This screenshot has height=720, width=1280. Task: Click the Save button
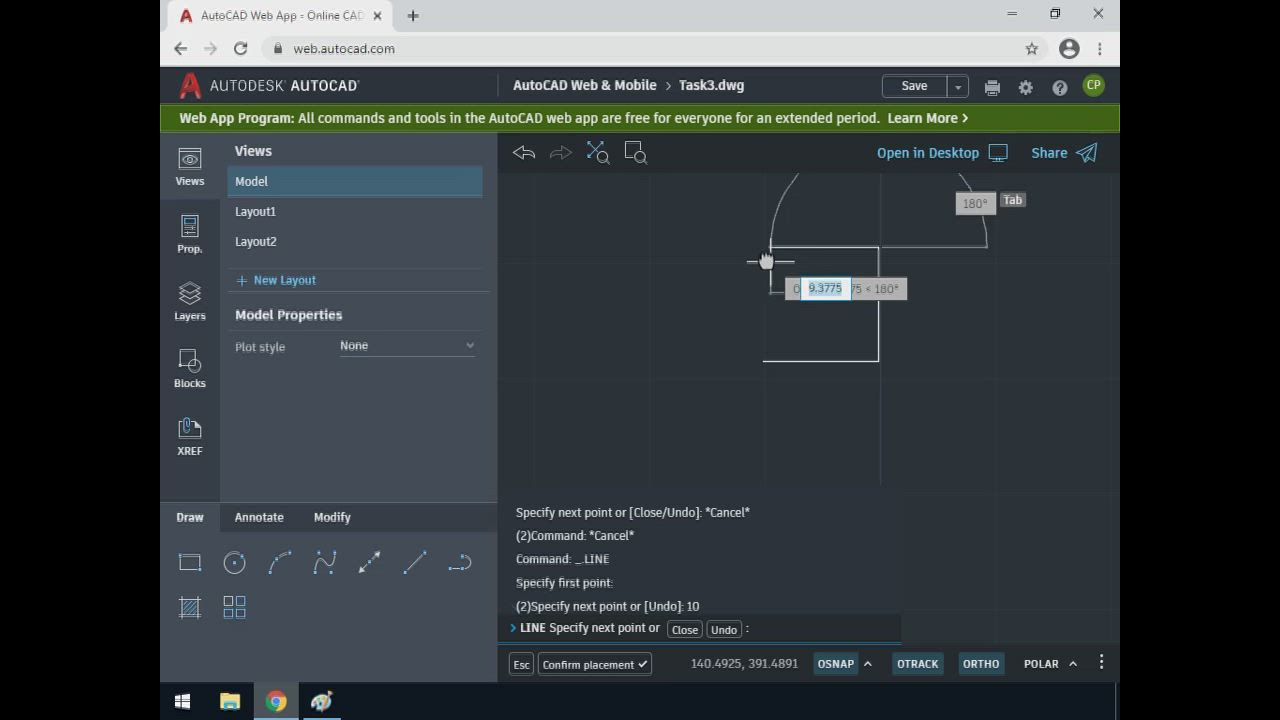(914, 87)
